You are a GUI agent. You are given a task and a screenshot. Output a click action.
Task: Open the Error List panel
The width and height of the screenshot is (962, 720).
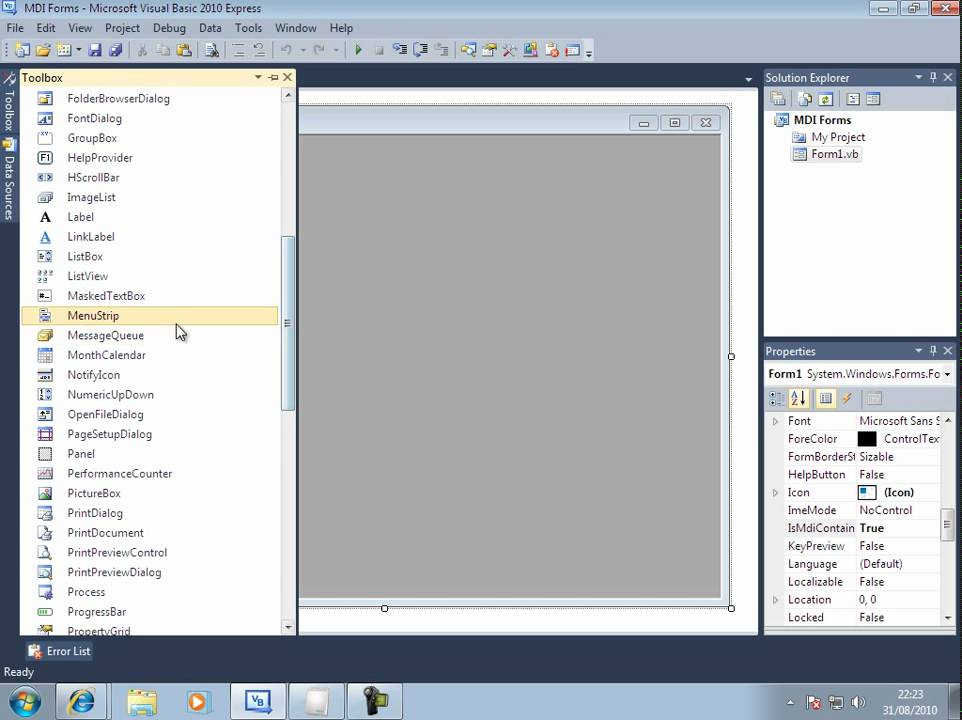[x=60, y=651]
